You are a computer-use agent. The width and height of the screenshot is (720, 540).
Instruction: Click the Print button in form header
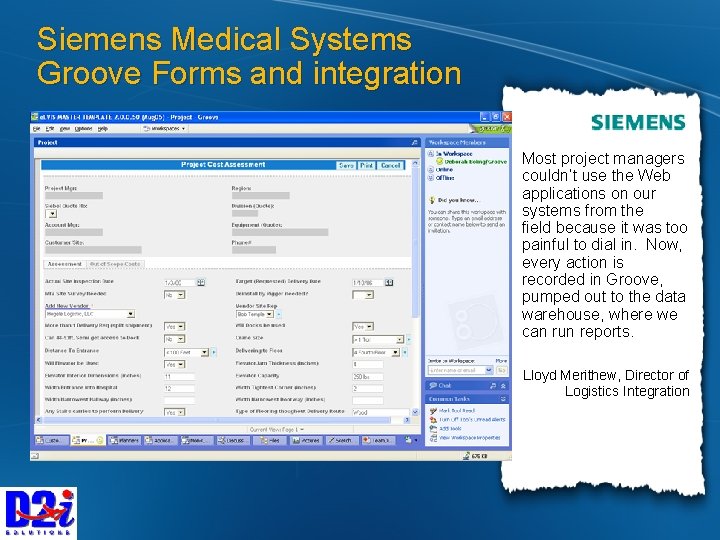(366, 165)
